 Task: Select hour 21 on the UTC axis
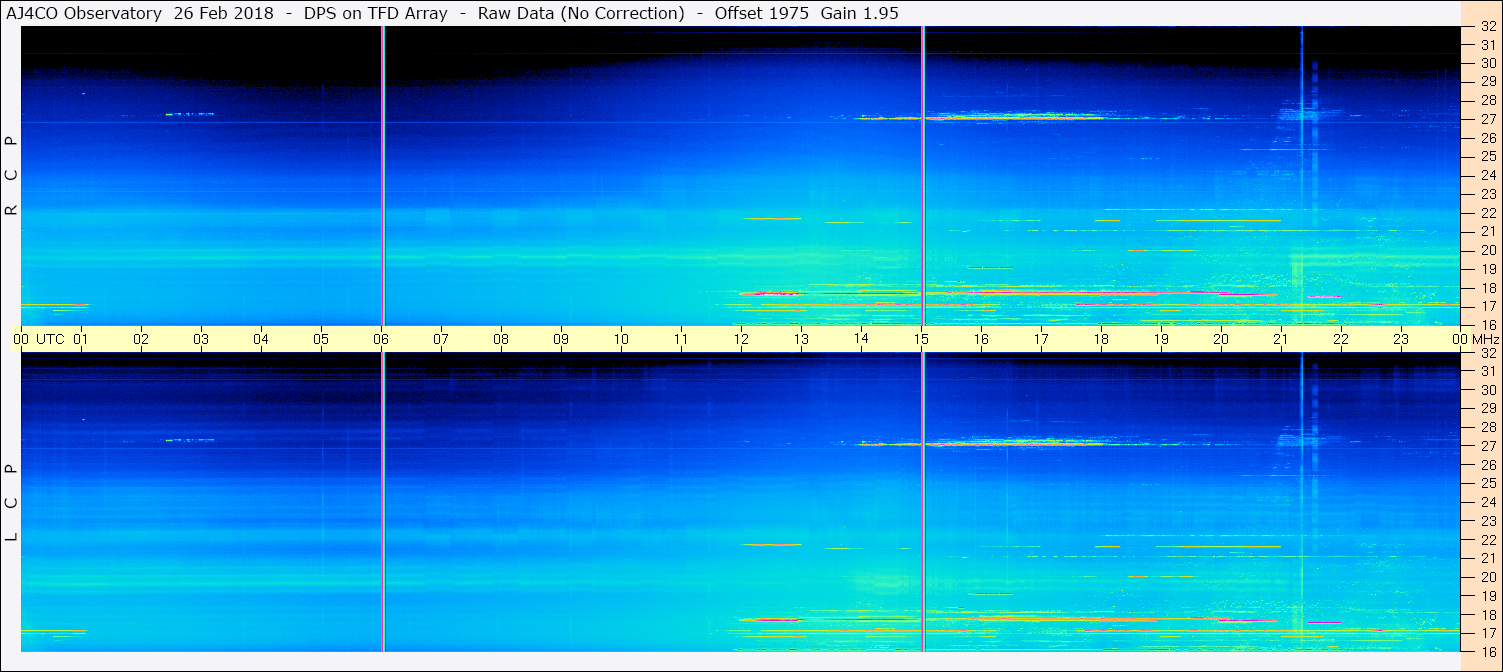pos(1281,339)
